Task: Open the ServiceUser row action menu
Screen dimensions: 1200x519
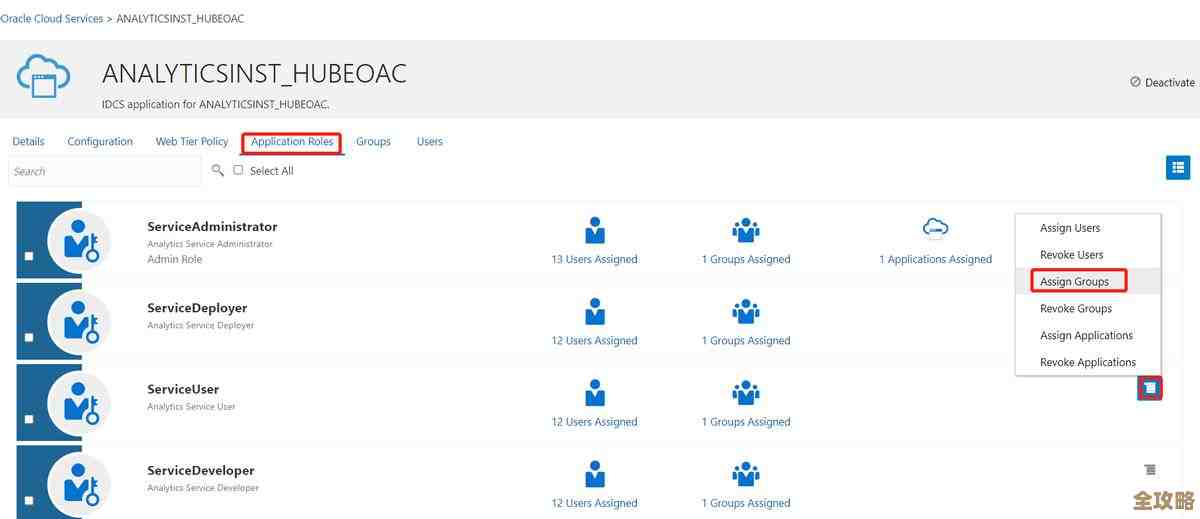Action: click(1150, 388)
